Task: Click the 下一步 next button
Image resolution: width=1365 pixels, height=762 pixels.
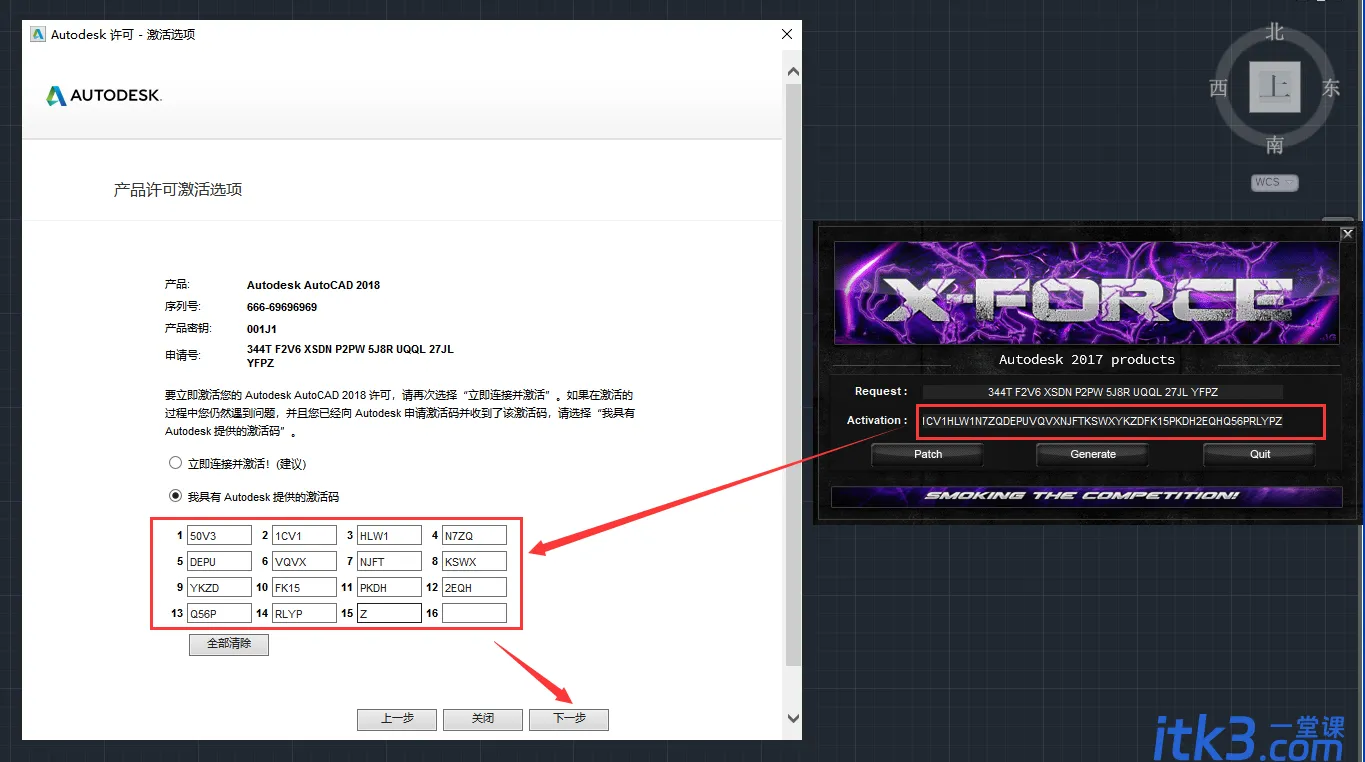Action: click(569, 719)
